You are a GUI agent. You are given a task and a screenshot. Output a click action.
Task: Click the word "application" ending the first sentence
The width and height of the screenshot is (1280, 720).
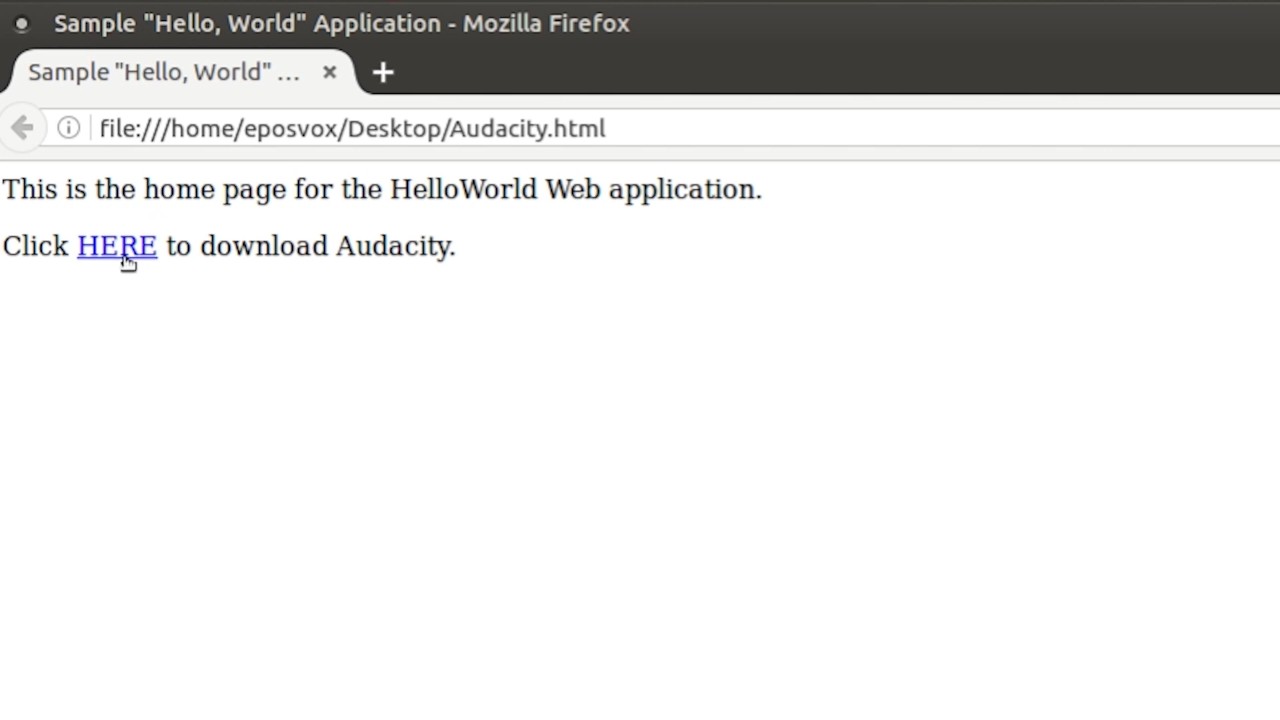click(x=682, y=189)
